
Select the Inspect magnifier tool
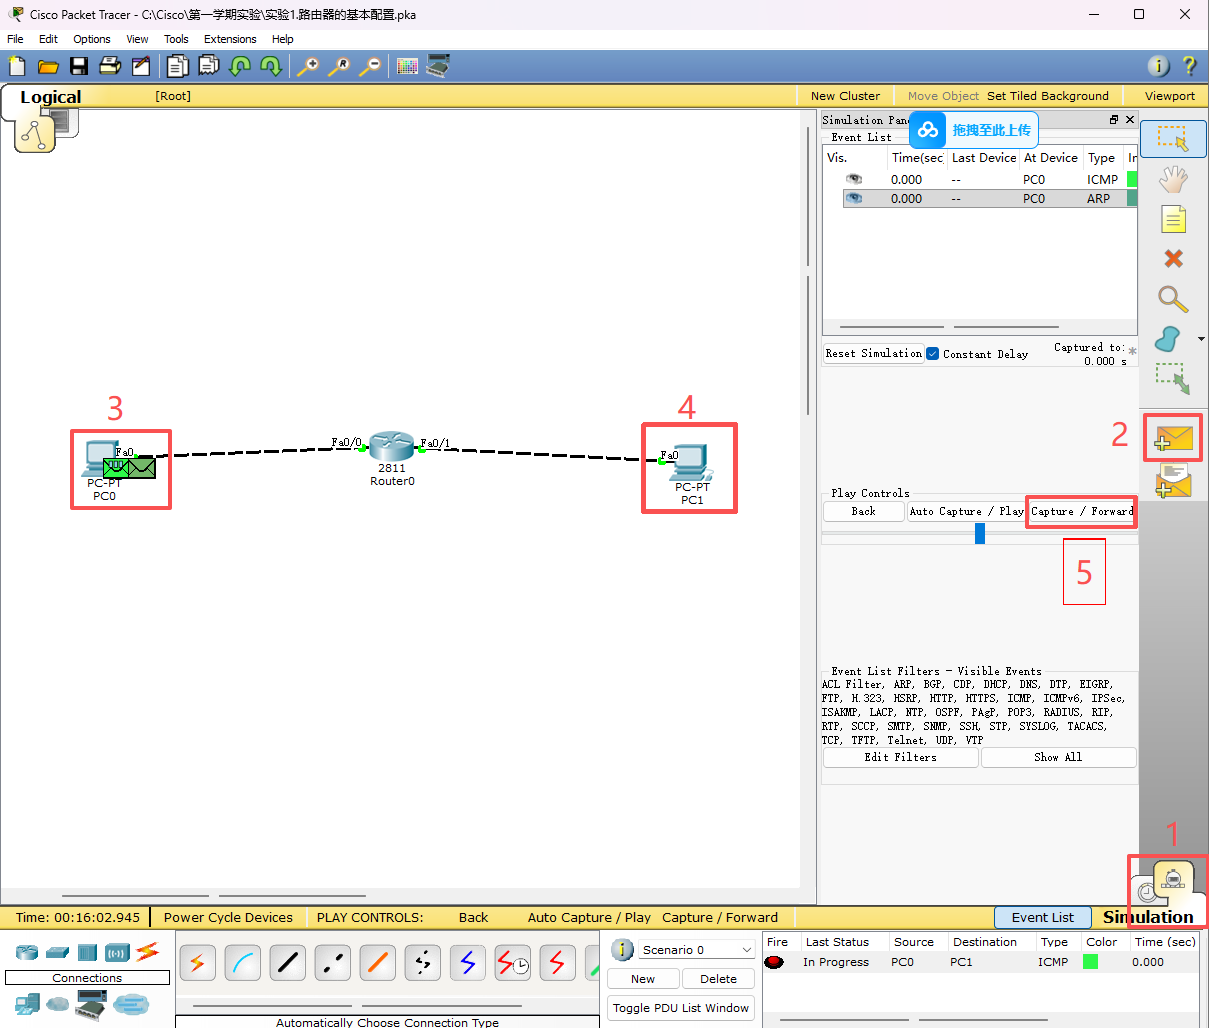pyautogui.click(x=1173, y=299)
